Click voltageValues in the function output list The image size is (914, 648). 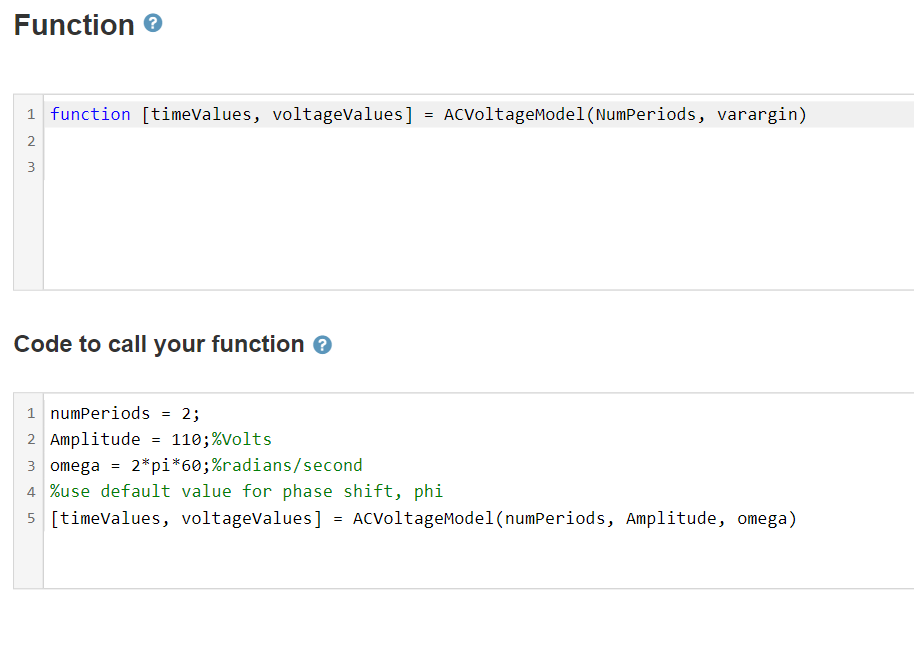[338, 115]
